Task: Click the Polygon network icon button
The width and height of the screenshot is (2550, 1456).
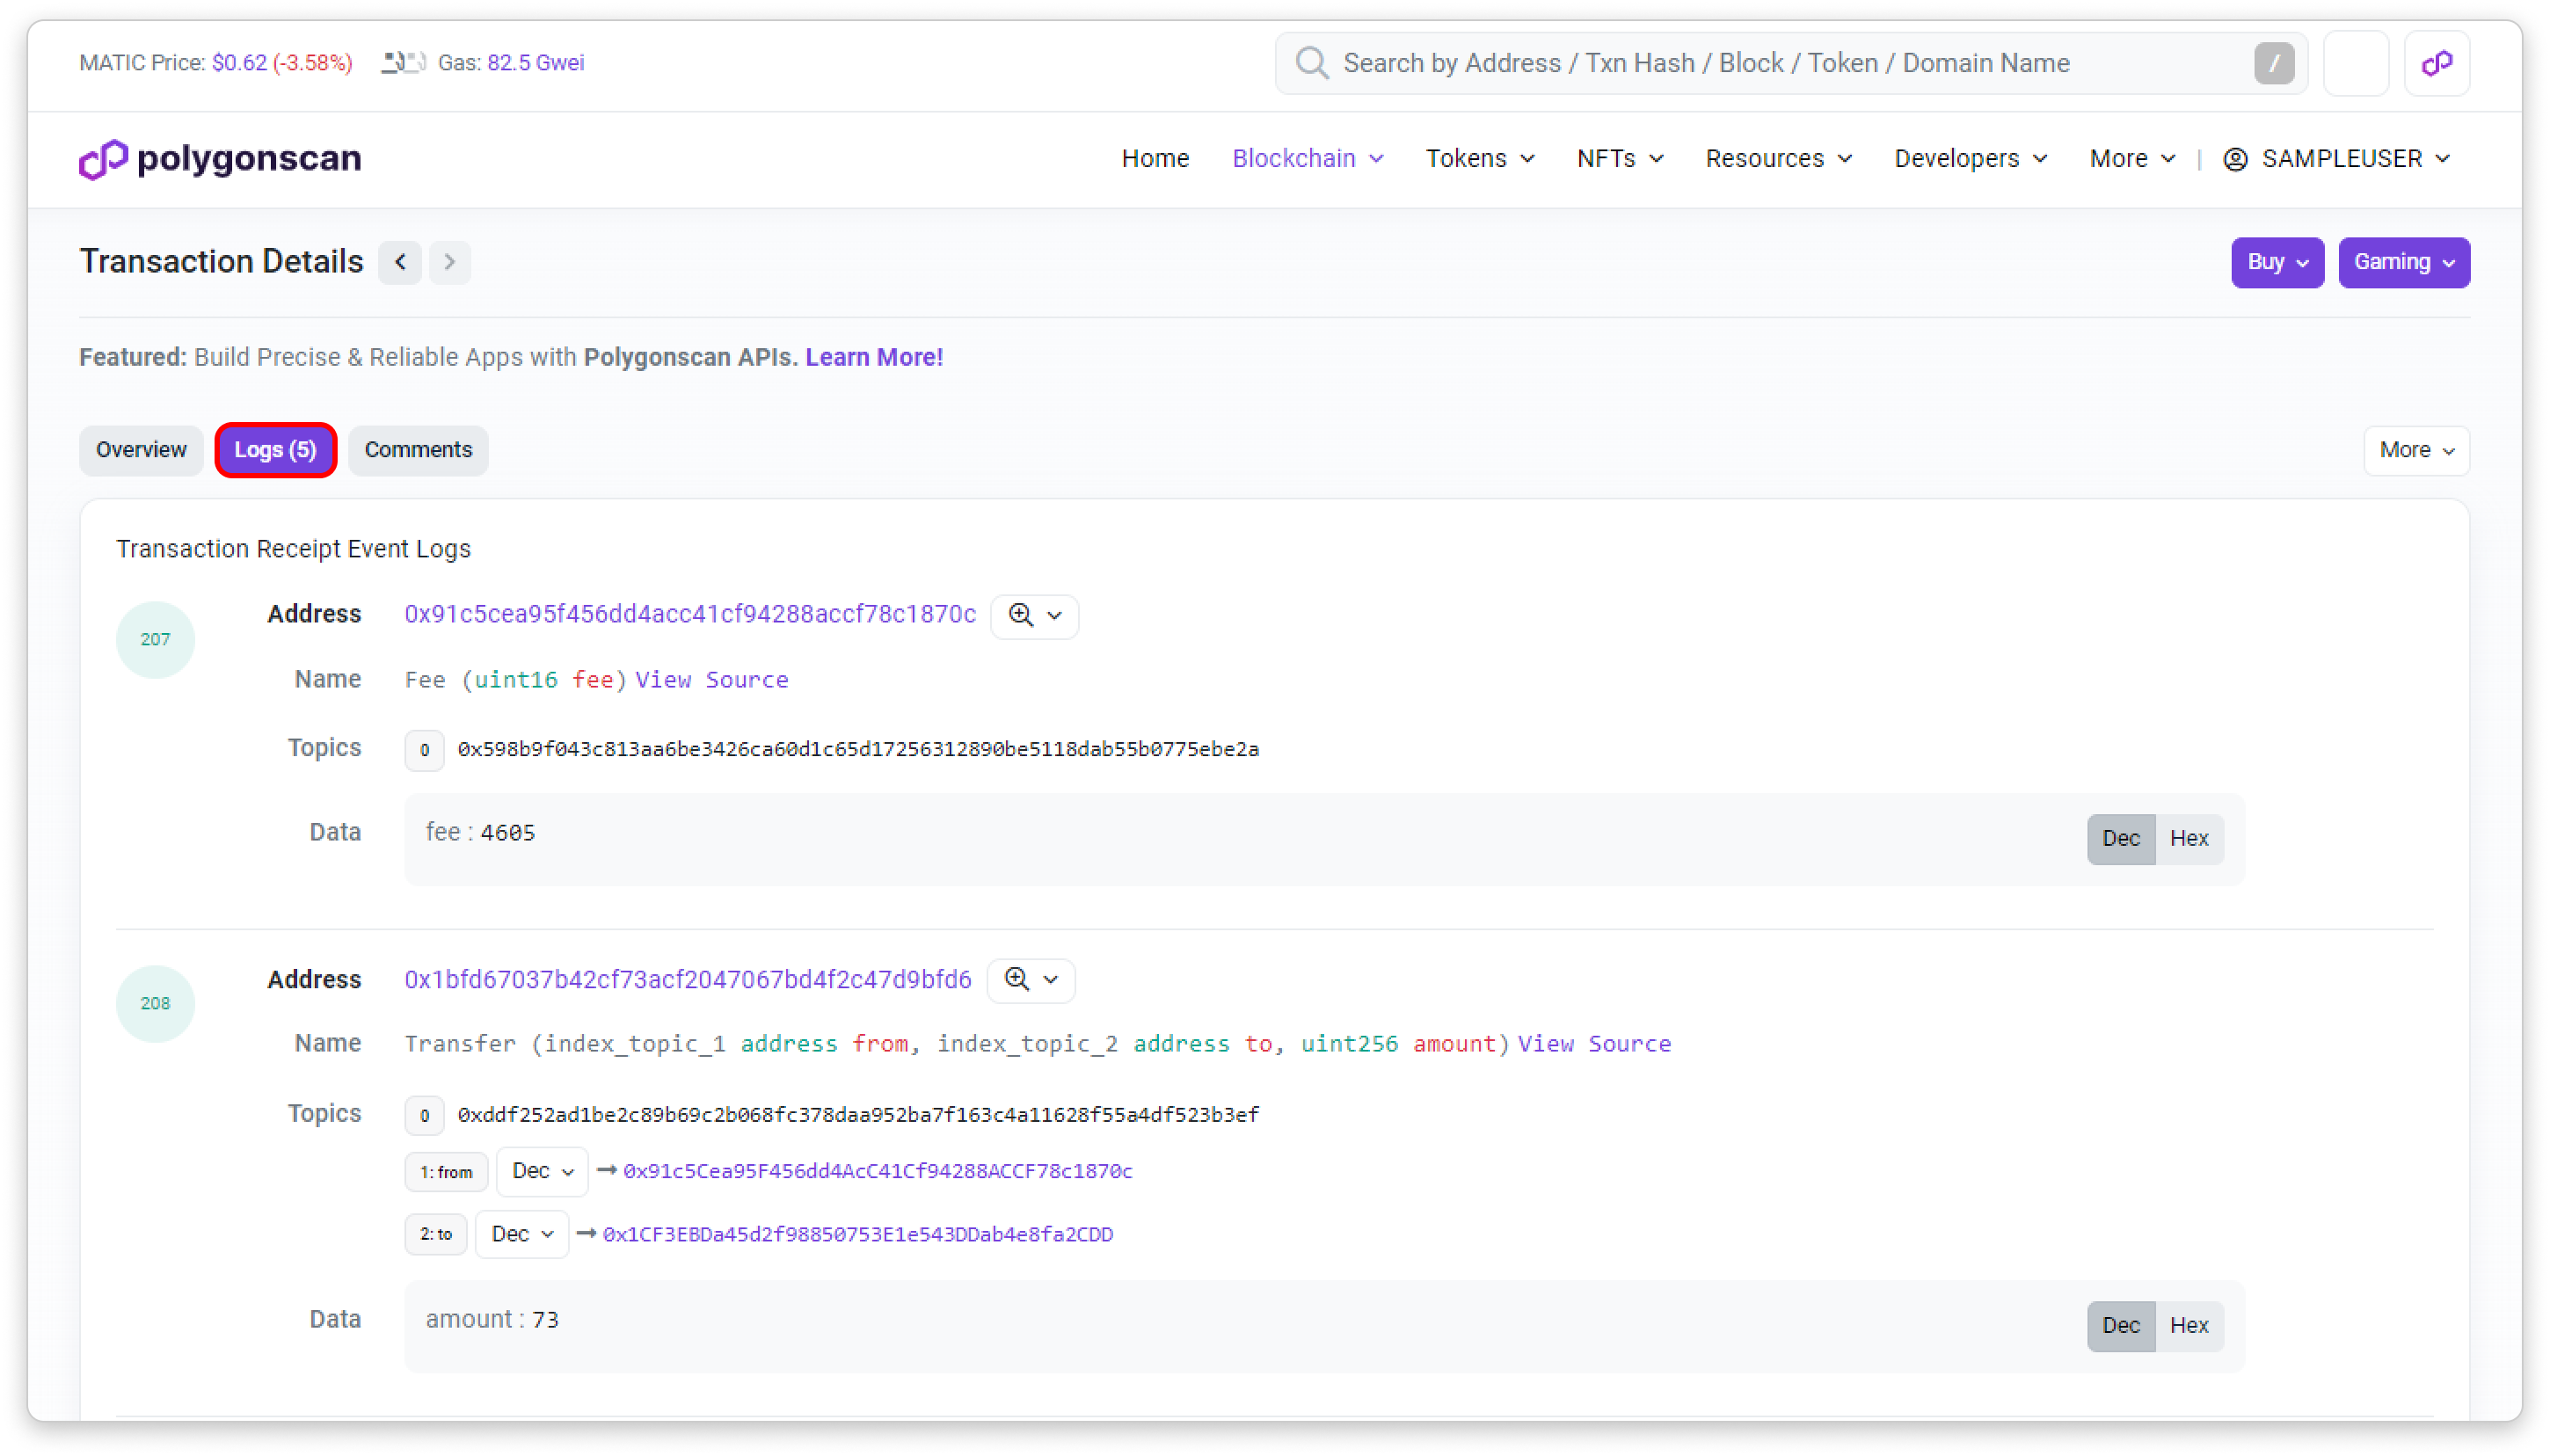Action: [x=2437, y=63]
